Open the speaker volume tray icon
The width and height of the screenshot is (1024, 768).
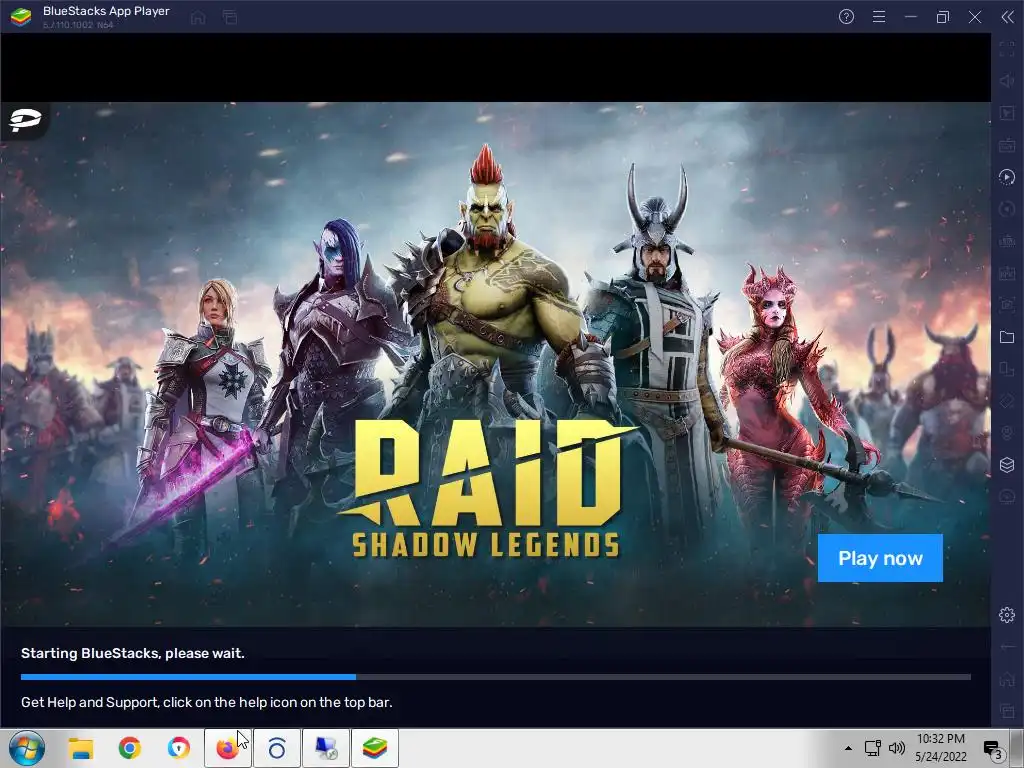pyautogui.click(x=897, y=748)
